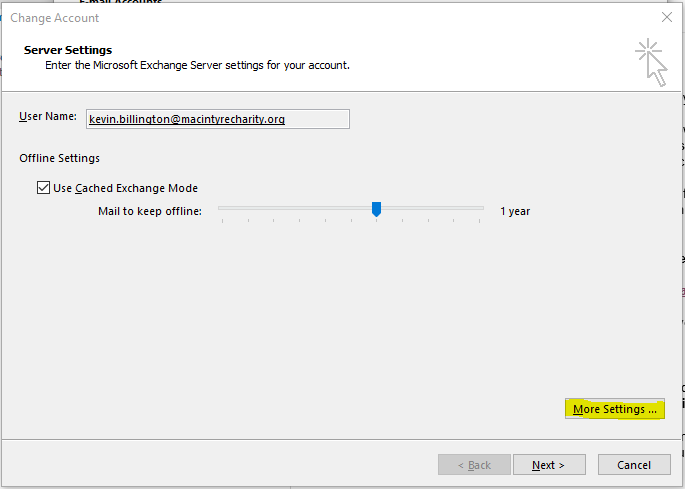Toggle the Use Cached Exchange Mode checkbox
This screenshot has height=489, width=685.
coord(43,188)
